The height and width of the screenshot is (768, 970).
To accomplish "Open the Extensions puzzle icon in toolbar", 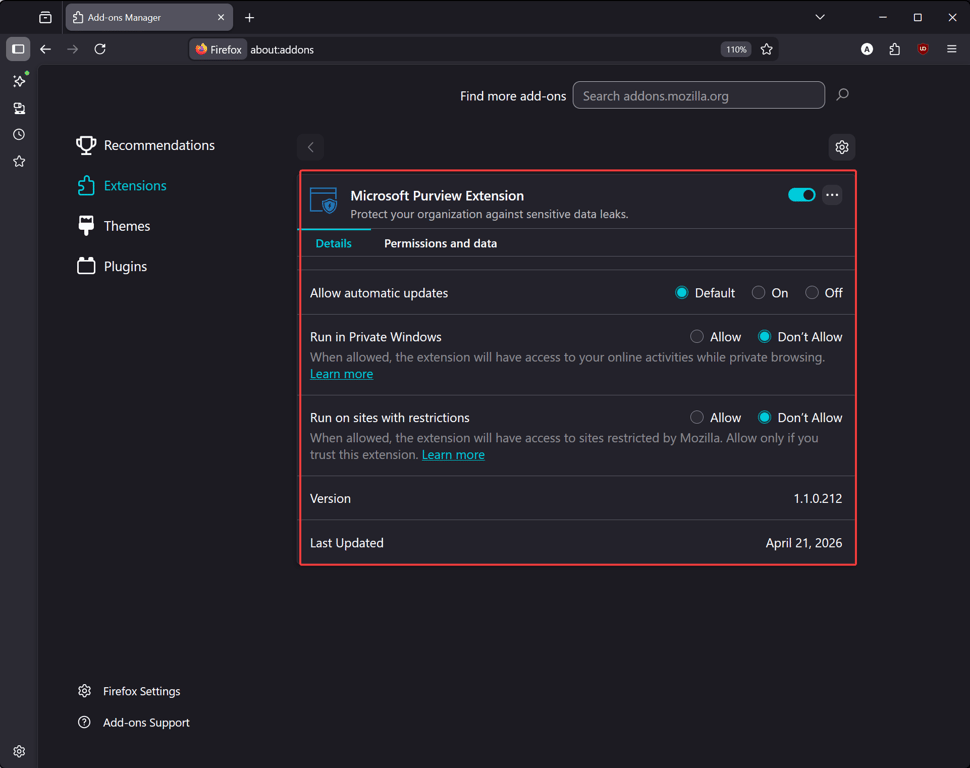I will tap(895, 49).
